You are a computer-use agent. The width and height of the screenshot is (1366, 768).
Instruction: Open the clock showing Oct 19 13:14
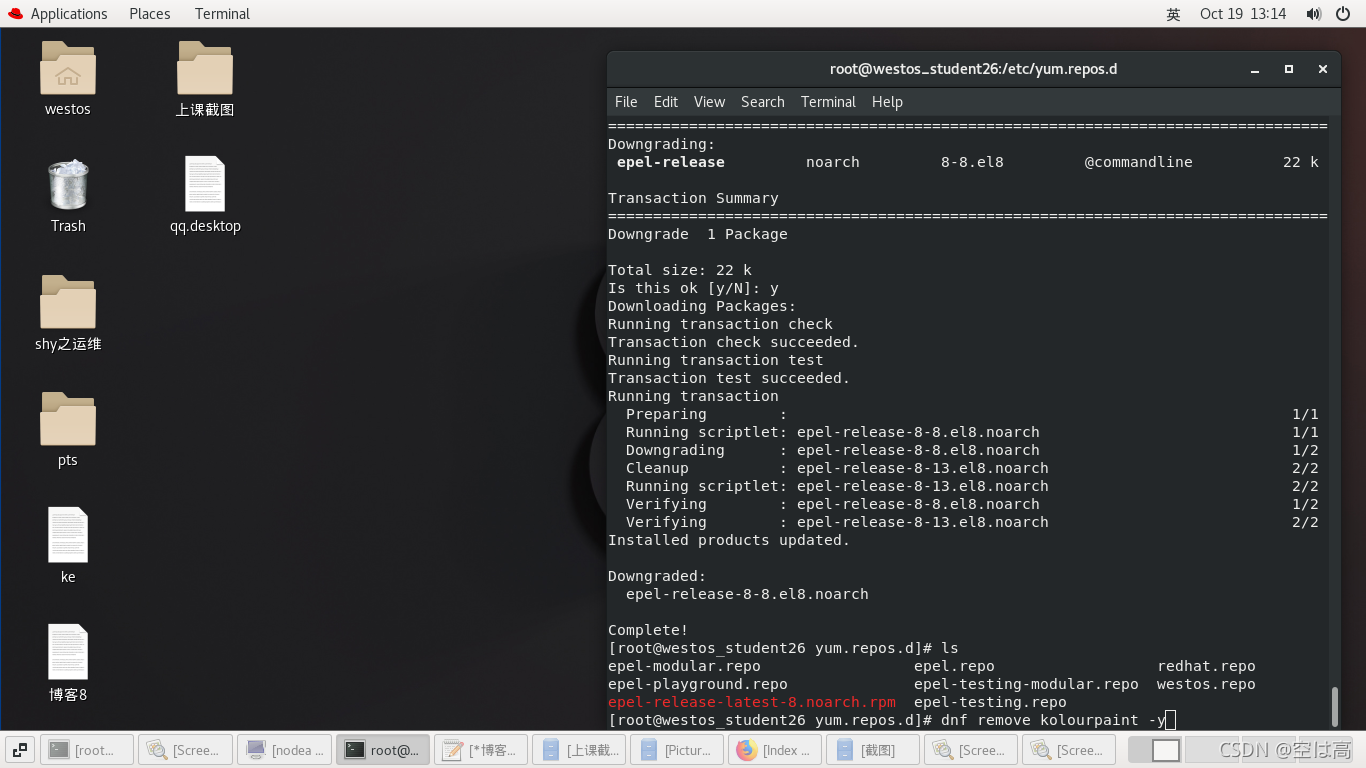[1243, 14]
